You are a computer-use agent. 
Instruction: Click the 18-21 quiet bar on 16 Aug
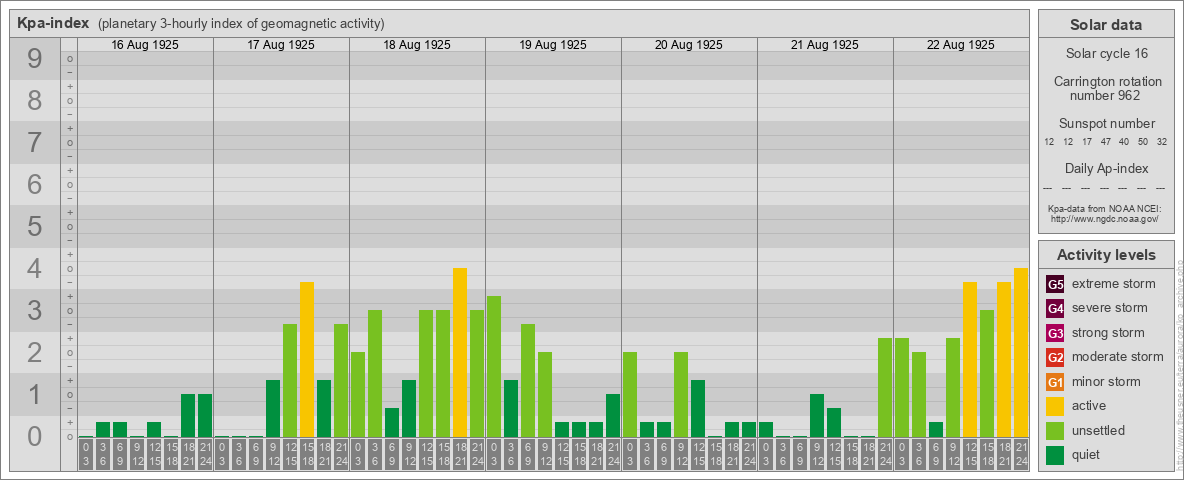(188, 415)
